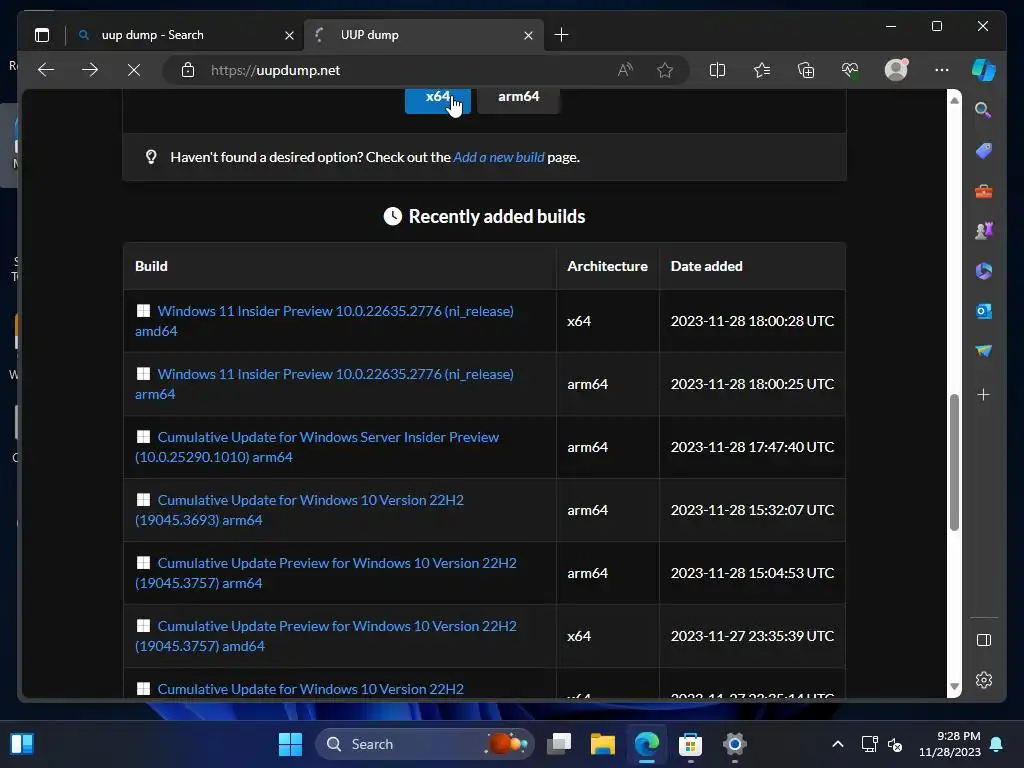Click the date 2023-11-28 17:47:40 UTC
1024x768 pixels.
[752, 447]
